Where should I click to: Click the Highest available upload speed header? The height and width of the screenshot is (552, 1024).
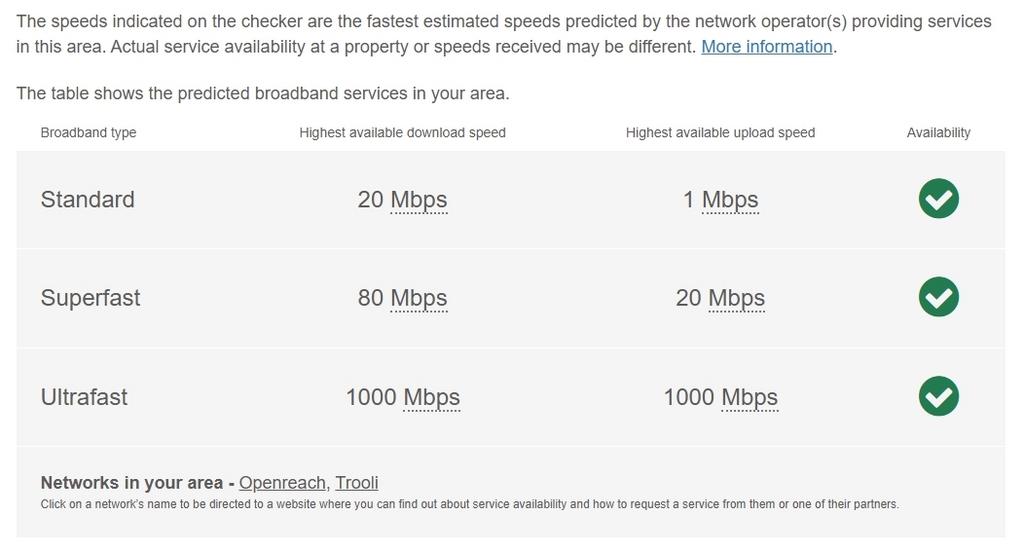[x=720, y=133]
